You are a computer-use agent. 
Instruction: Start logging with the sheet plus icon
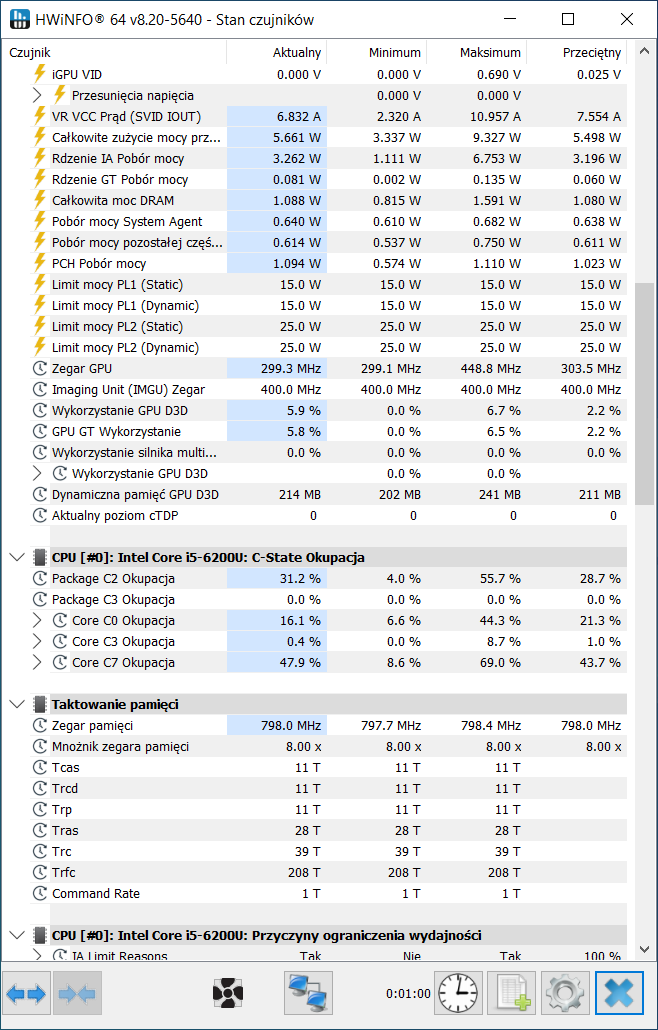point(512,994)
